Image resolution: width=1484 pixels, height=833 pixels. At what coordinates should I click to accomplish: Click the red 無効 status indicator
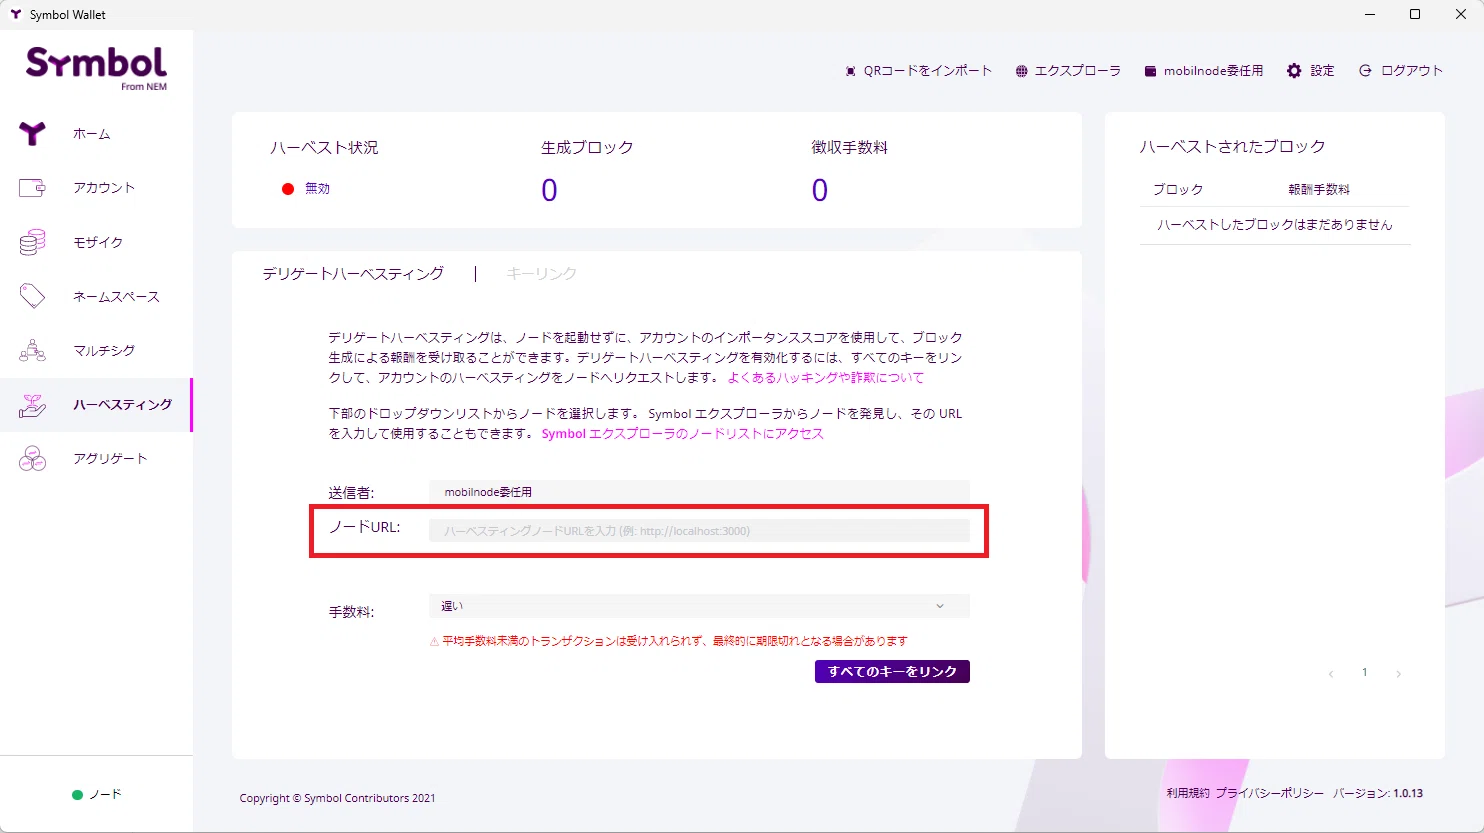pos(288,189)
